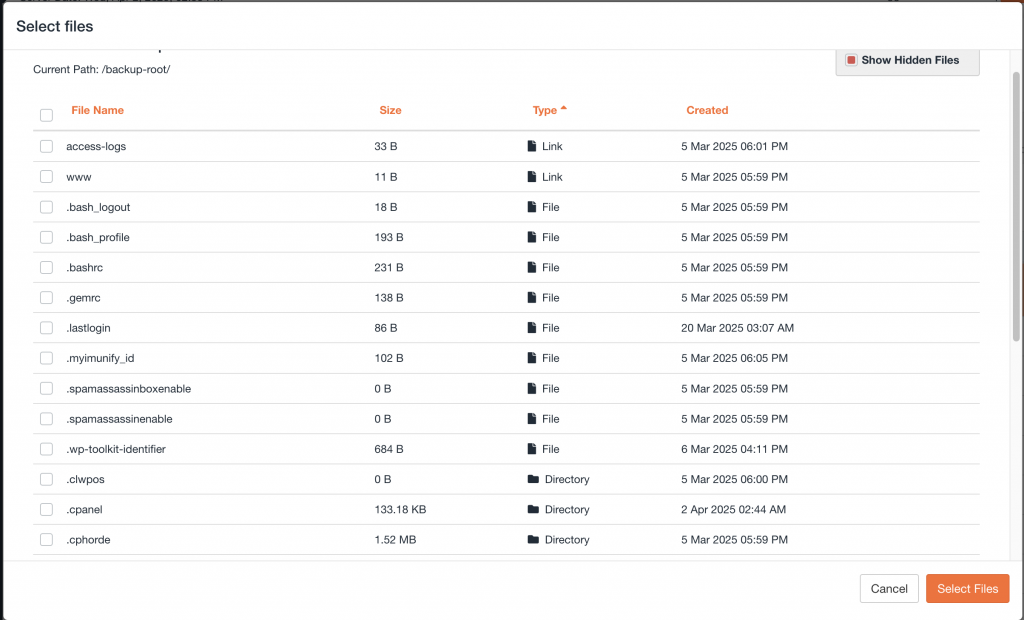
Task: Click the file icon for .bash_logout
Action: coord(532,207)
